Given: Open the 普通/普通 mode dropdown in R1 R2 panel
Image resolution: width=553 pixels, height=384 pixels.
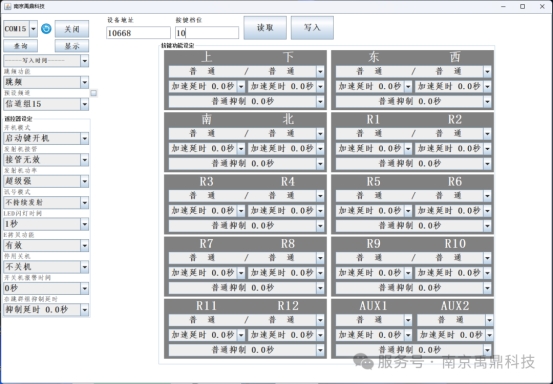Looking at the screenshot, I should pos(413,134).
